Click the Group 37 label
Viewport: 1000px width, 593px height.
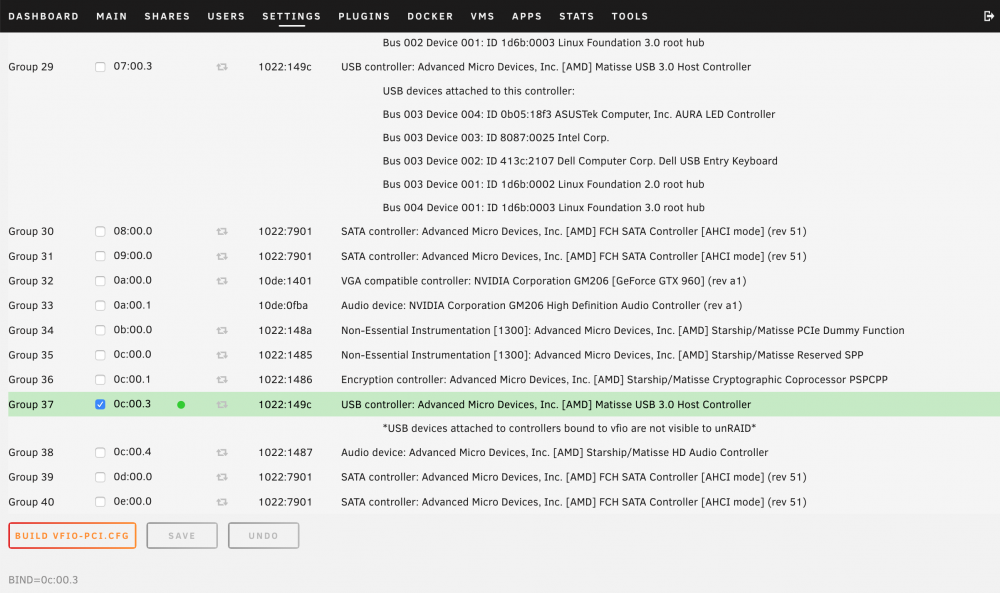31,405
